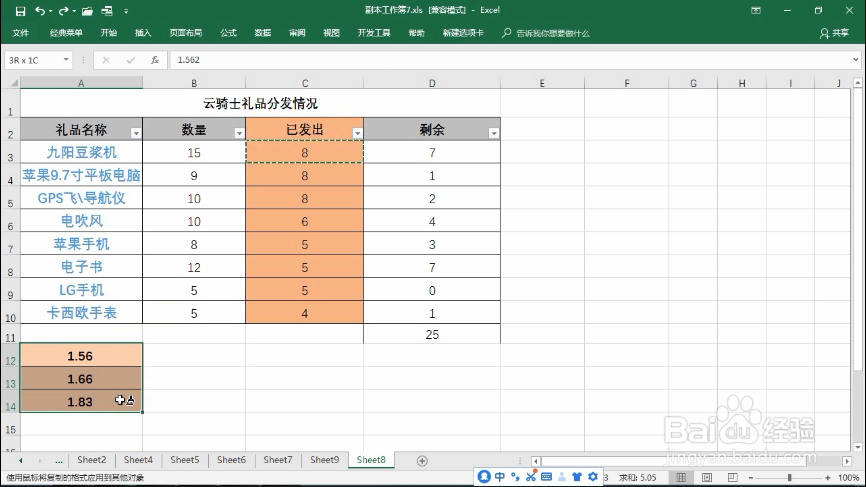Click the Tell me what you want search box
Viewport: 866px width, 487px height.
[x=546, y=33]
